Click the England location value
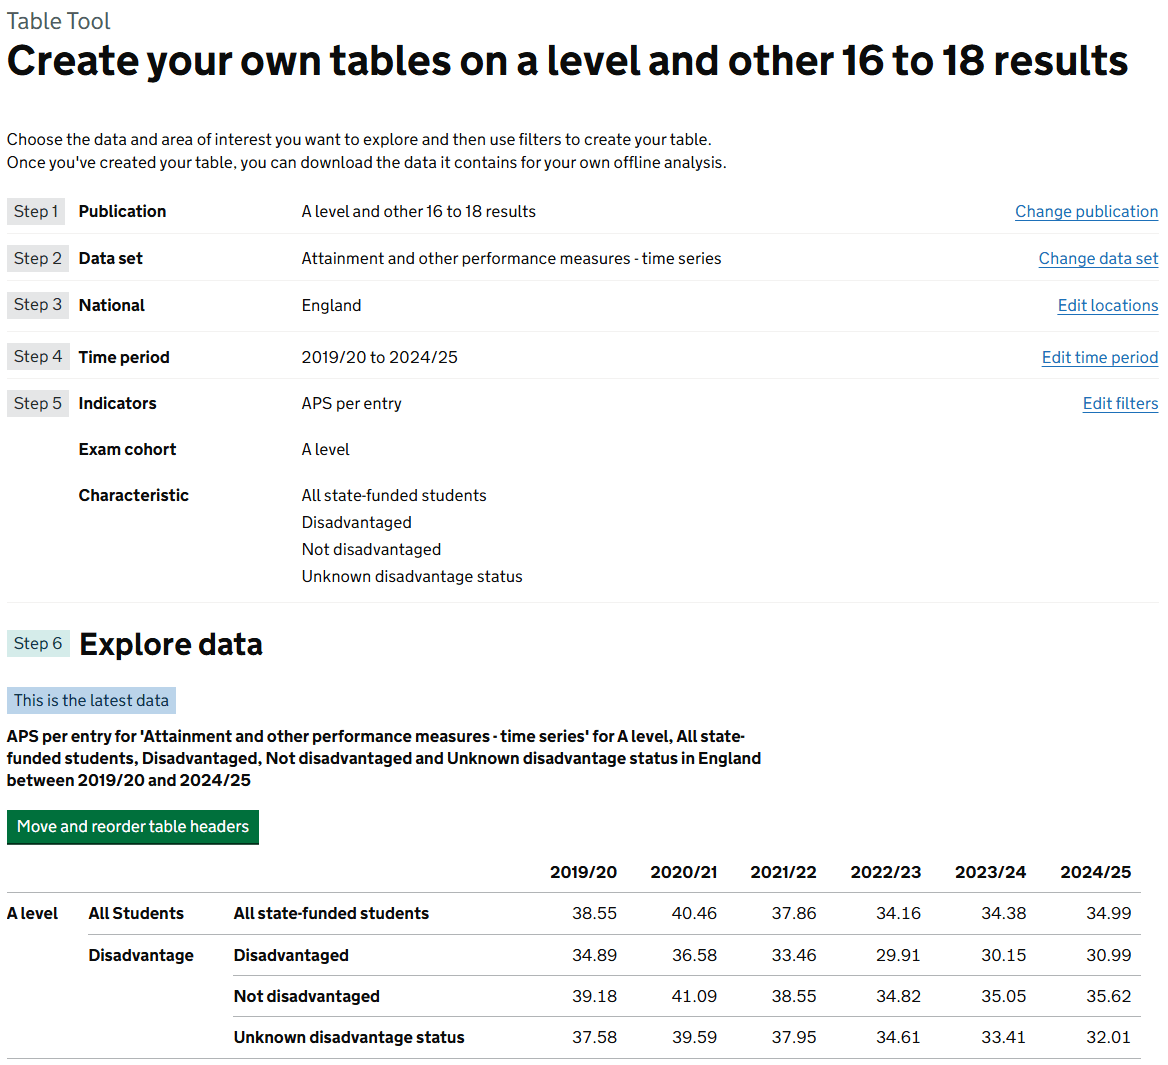This screenshot has width=1168, height=1065. pos(331,305)
